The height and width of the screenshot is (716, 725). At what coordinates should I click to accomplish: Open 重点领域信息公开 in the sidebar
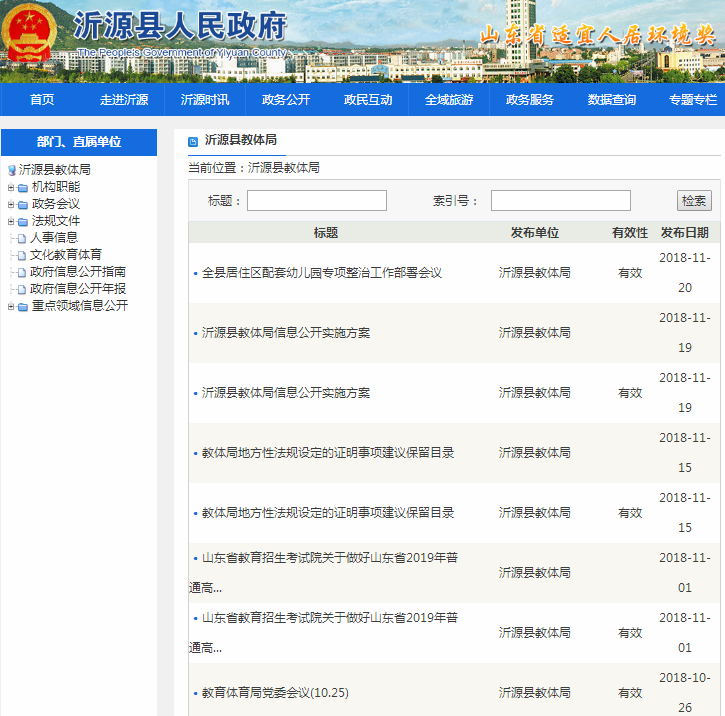click(80, 306)
